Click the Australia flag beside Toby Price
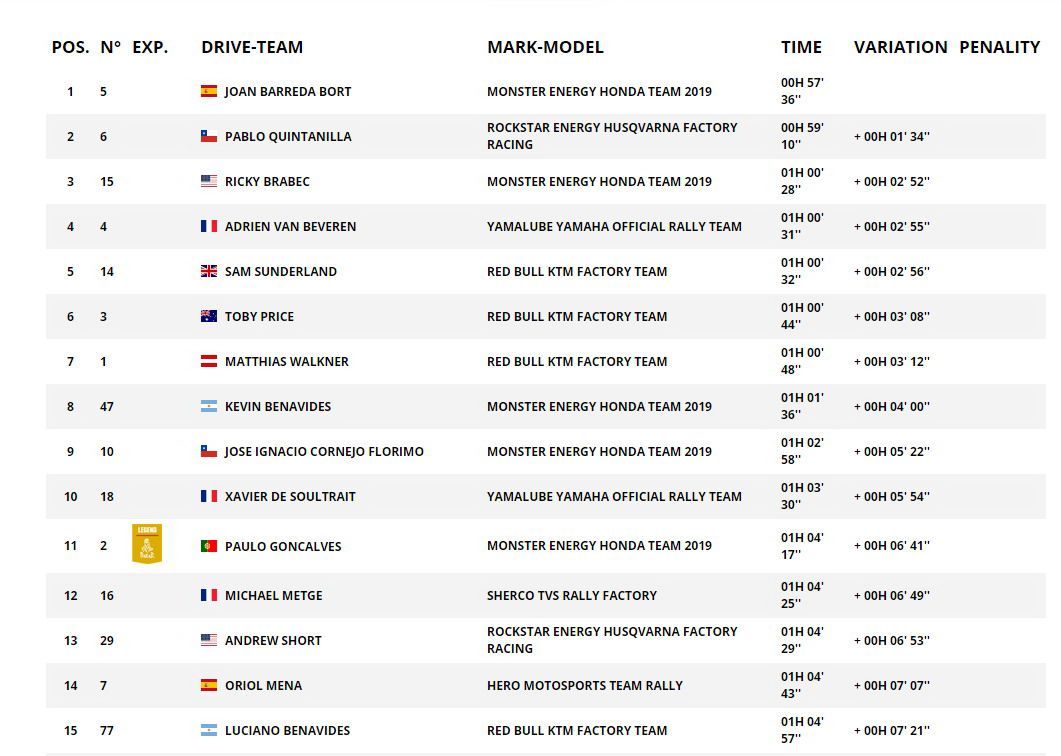Image resolution: width=1061 pixels, height=756 pixels. tap(209, 316)
